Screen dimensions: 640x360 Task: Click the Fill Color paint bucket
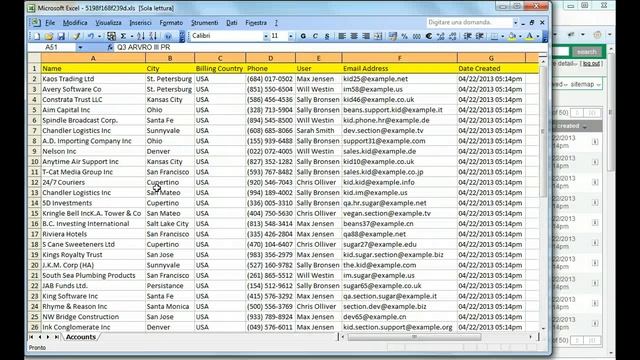pos(512,36)
